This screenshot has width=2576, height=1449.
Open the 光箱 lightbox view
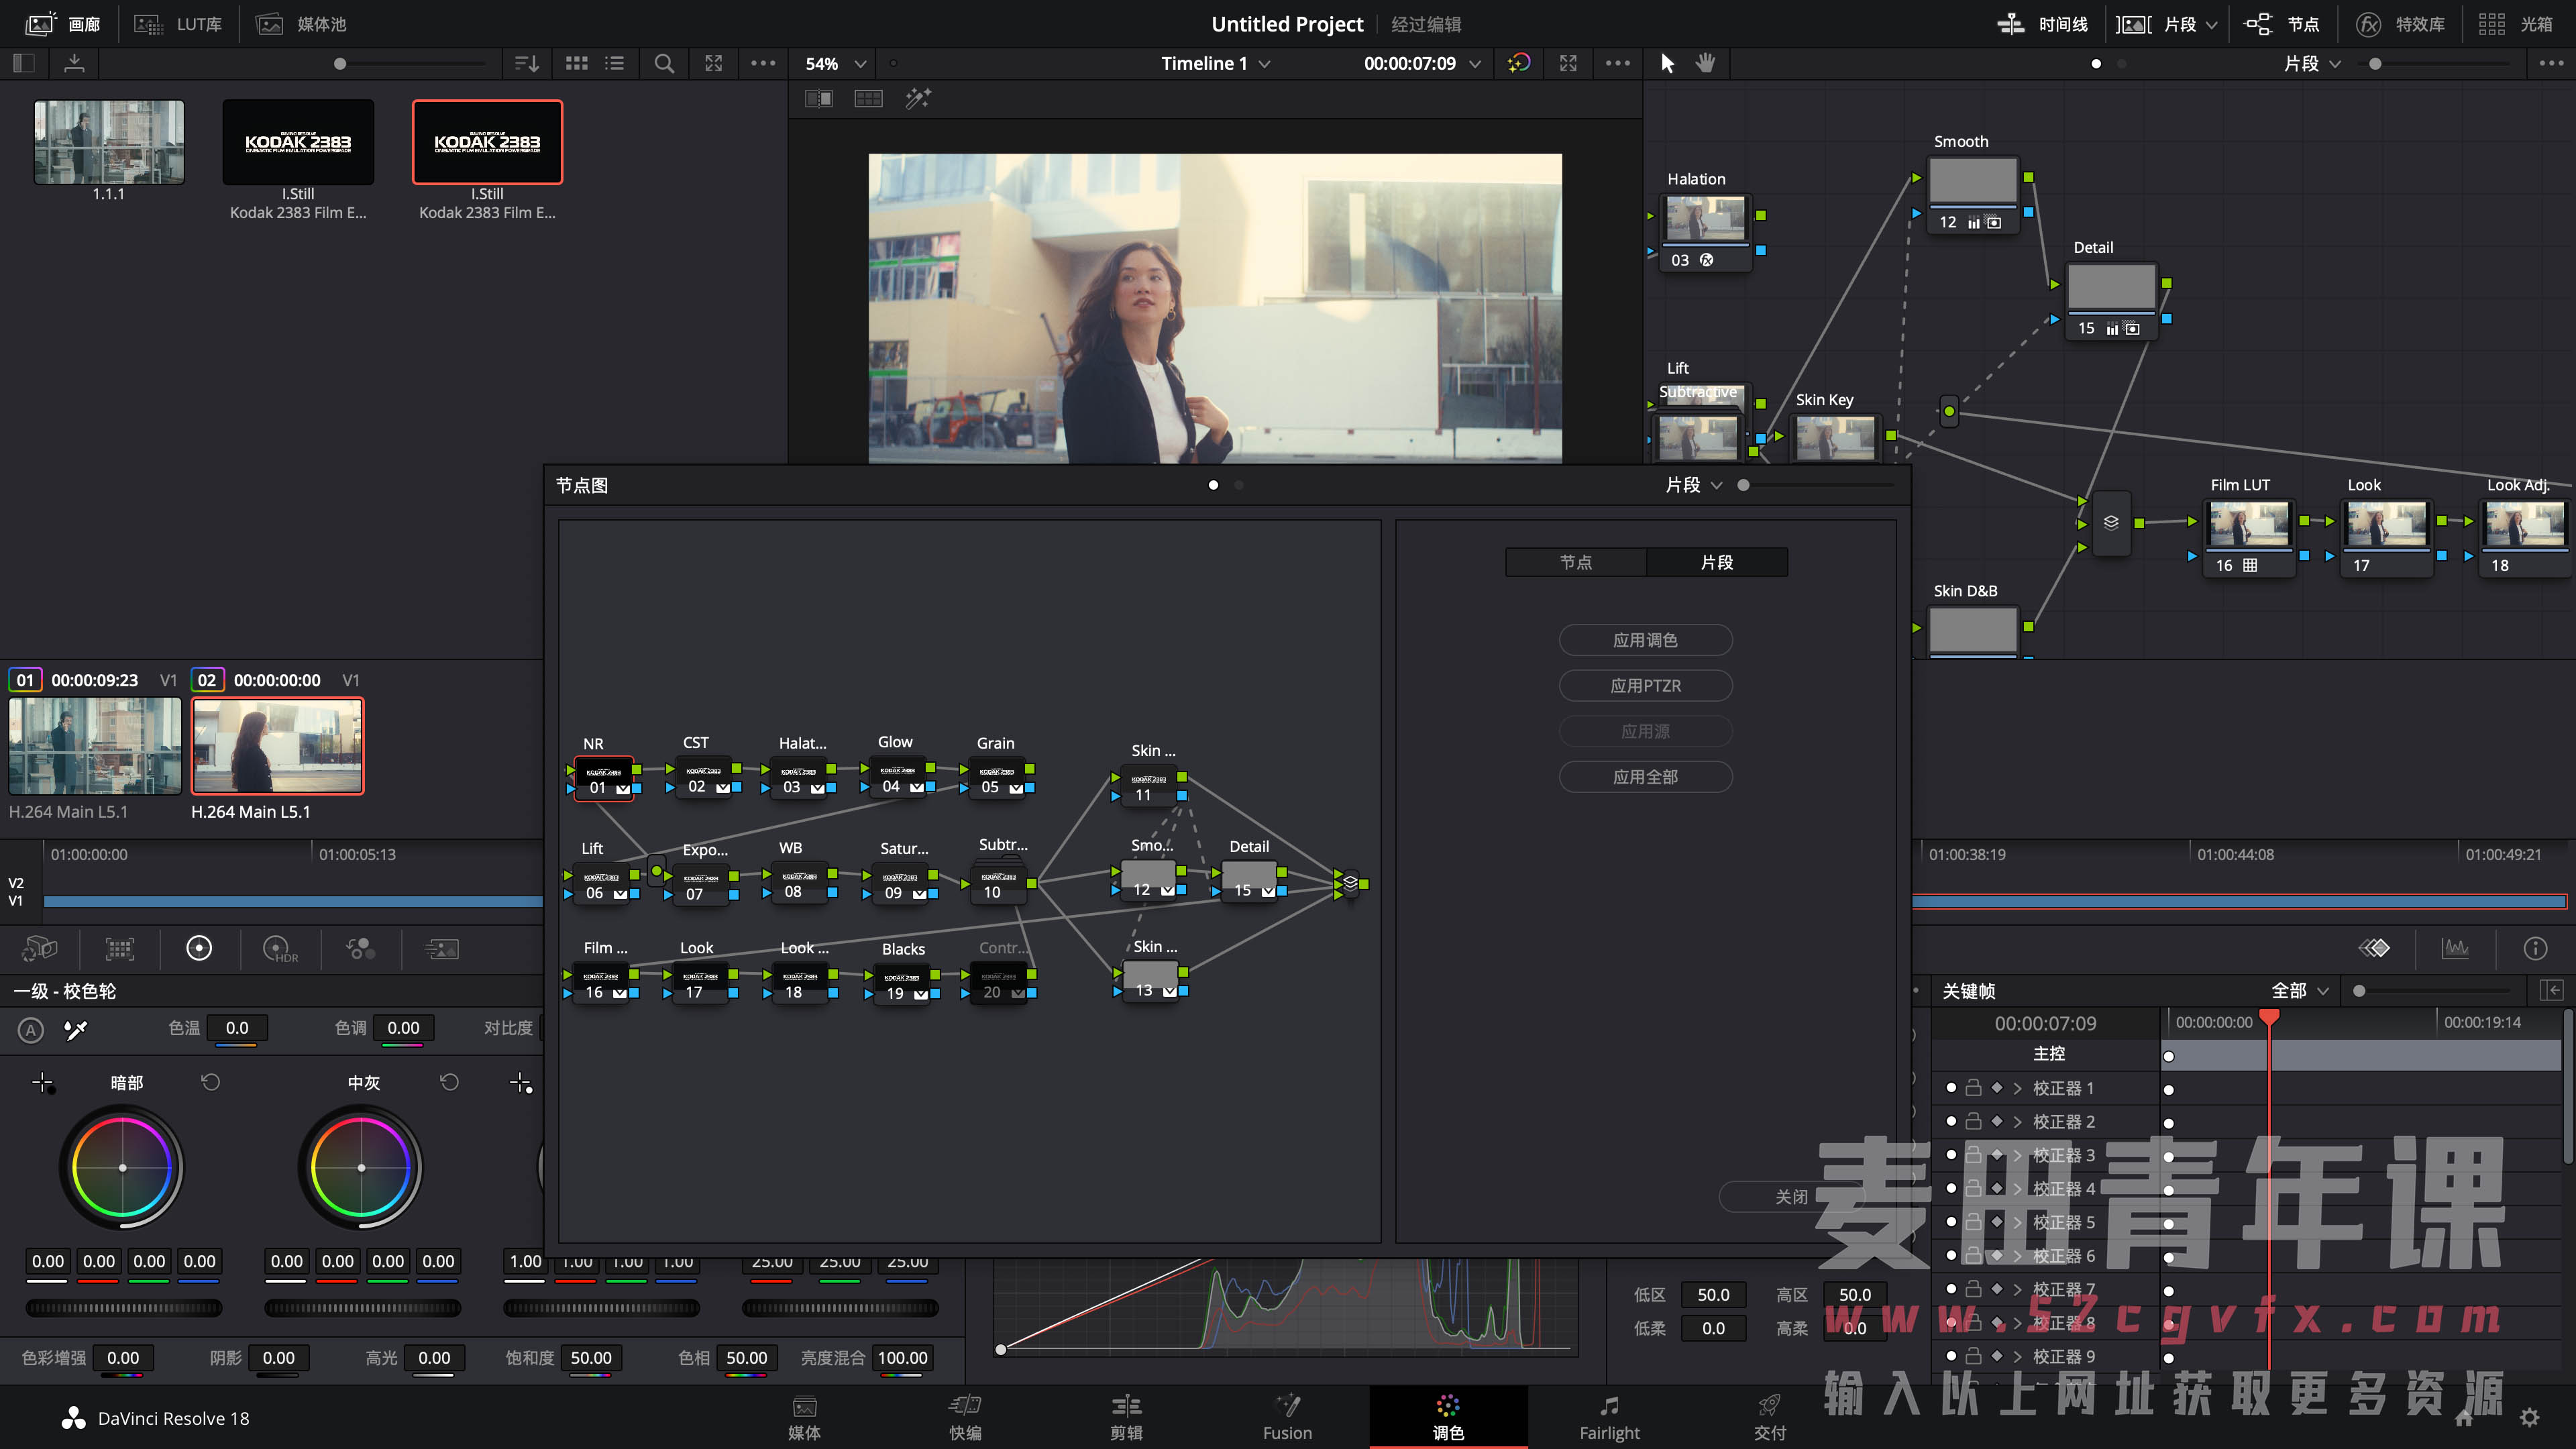click(2516, 24)
